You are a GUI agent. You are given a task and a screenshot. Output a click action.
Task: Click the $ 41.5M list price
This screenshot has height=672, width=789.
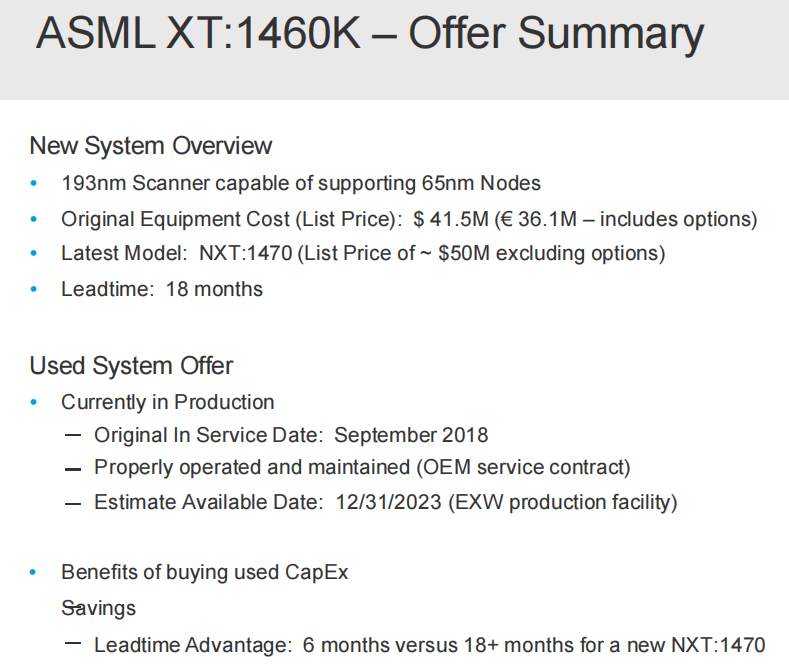click(x=450, y=218)
